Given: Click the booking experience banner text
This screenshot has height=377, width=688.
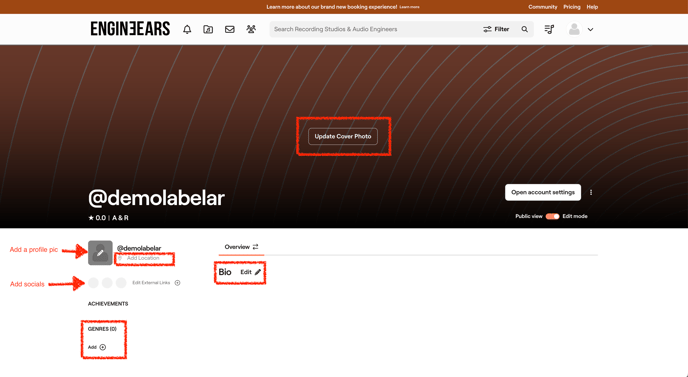Looking at the screenshot, I should (332, 7).
